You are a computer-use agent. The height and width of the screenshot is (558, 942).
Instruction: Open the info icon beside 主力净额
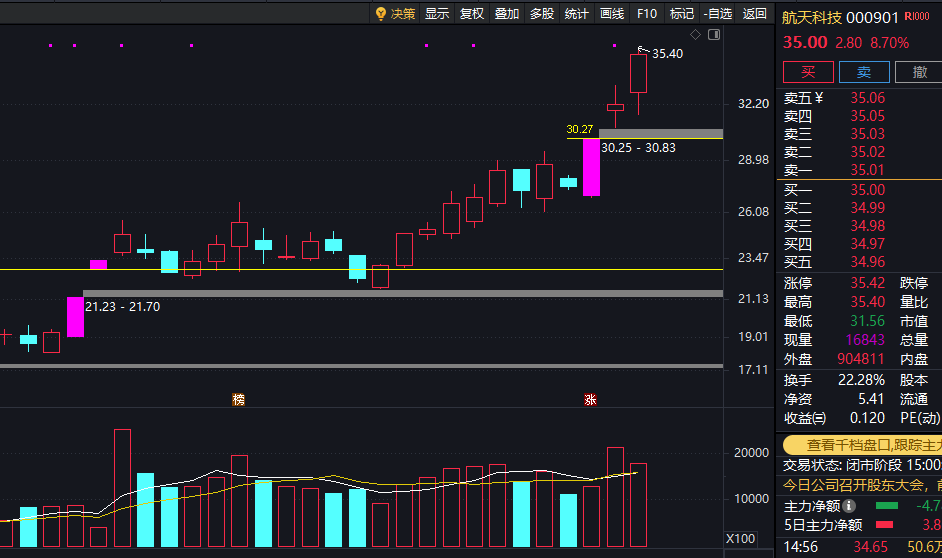pos(849,506)
